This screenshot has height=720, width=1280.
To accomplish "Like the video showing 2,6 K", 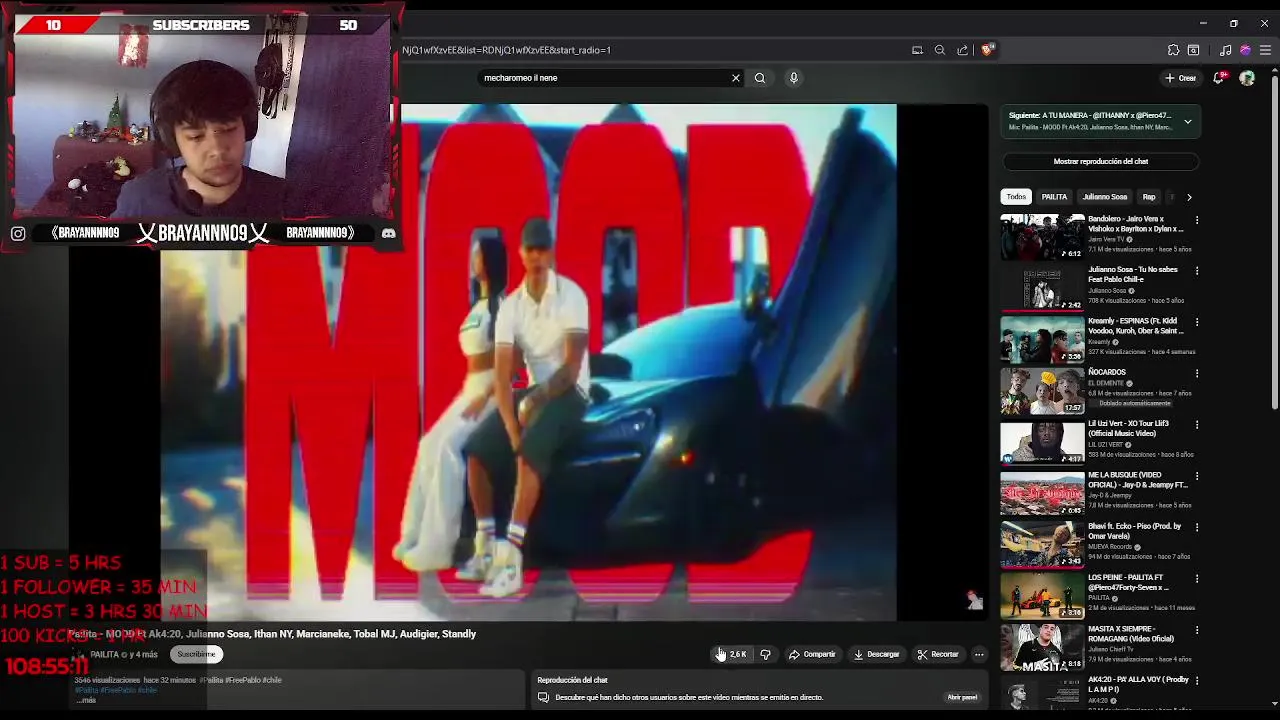I will click(x=732, y=654).
